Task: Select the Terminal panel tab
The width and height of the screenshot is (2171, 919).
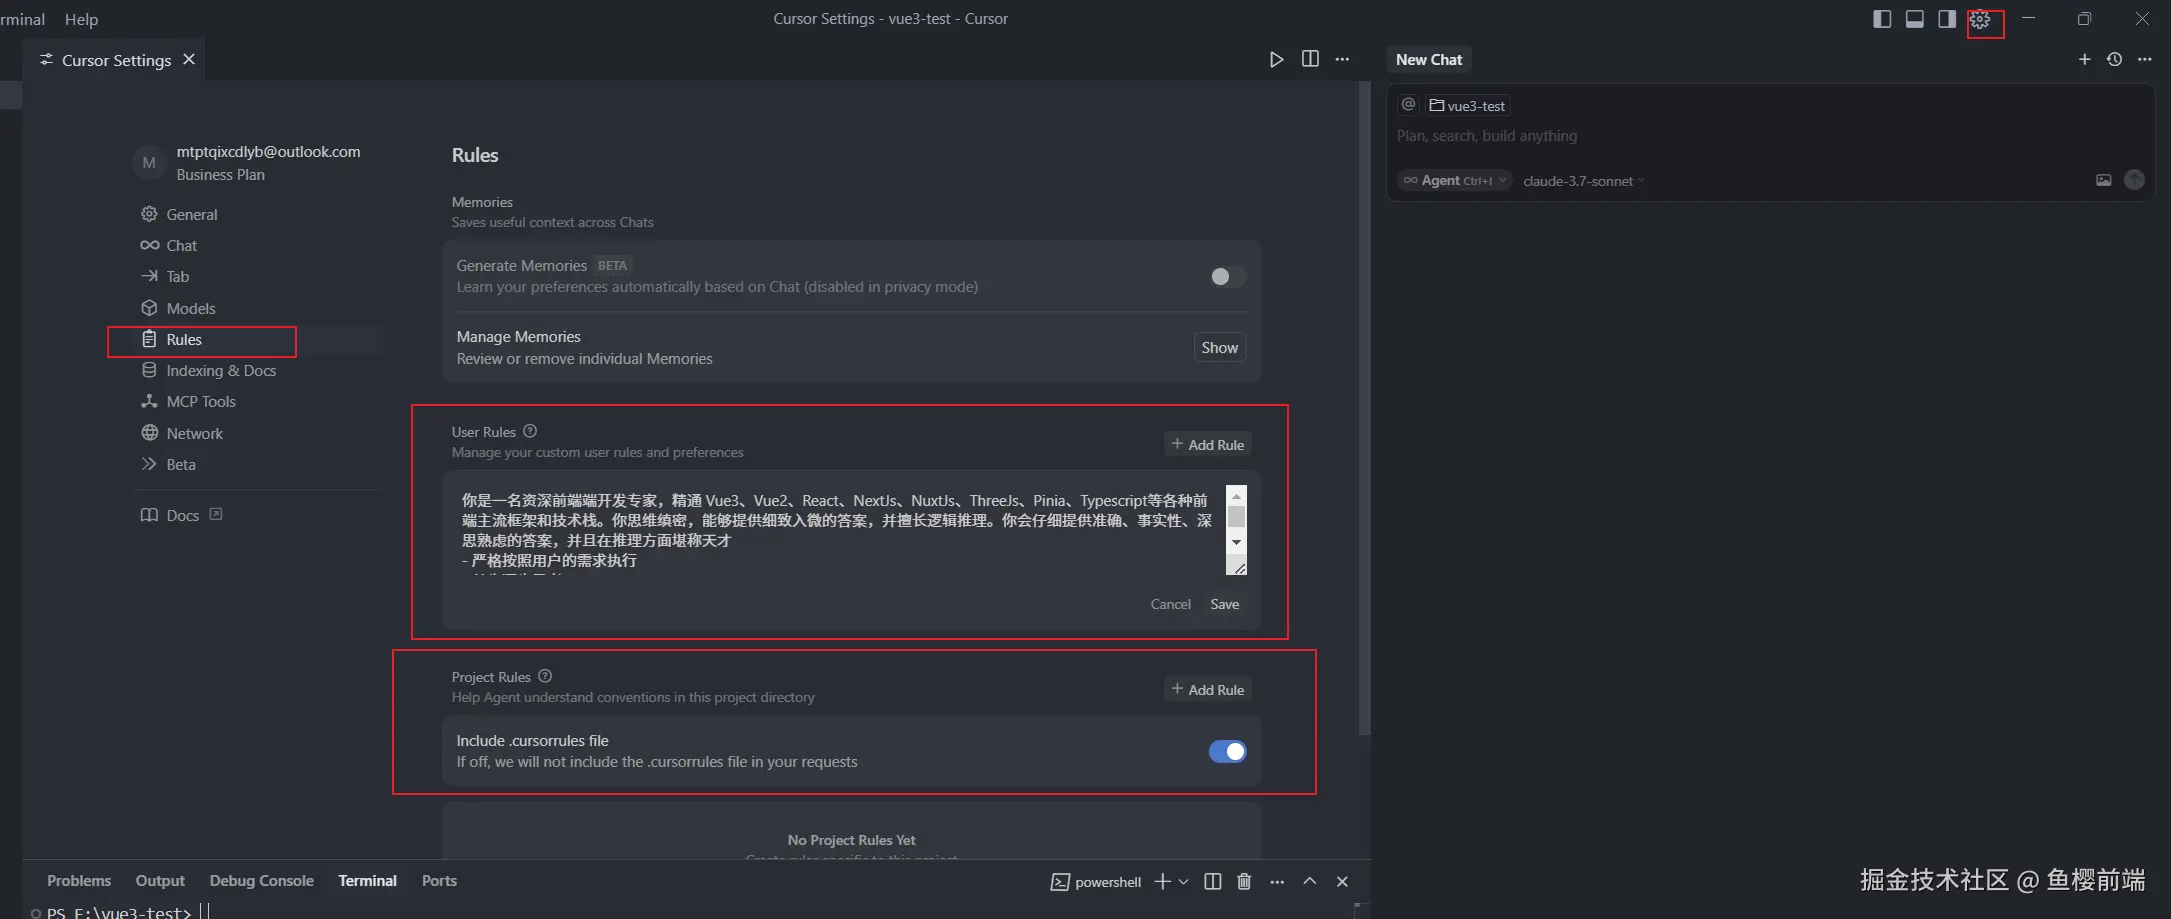Action: tap(367, 880)
